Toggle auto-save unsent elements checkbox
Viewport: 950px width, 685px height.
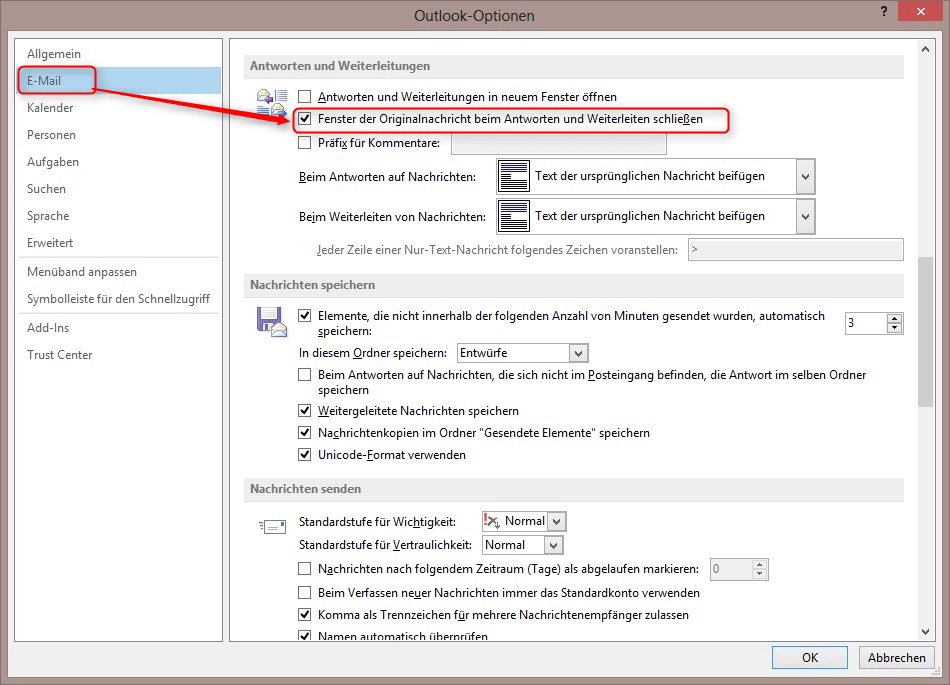click(x=305, y=316)
